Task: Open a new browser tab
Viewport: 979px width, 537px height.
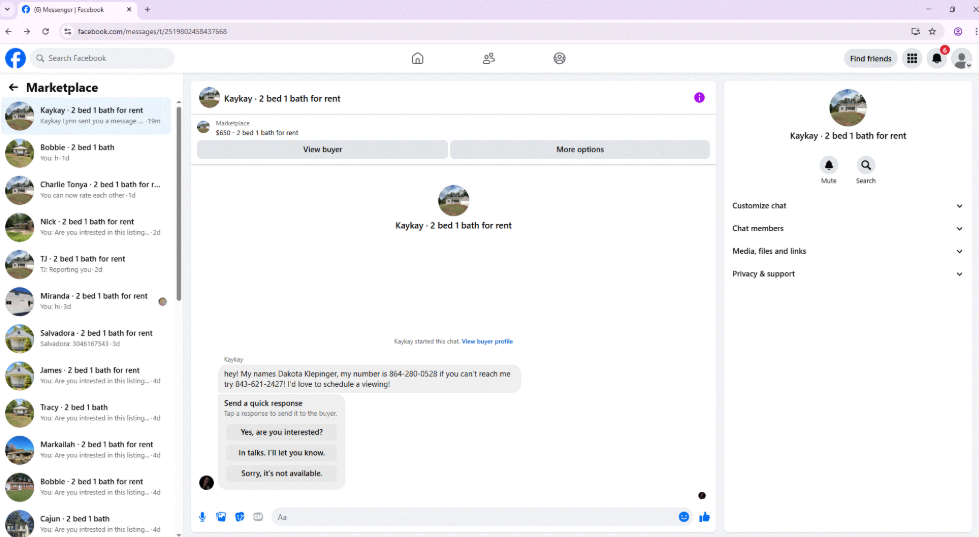Action: 147,9
